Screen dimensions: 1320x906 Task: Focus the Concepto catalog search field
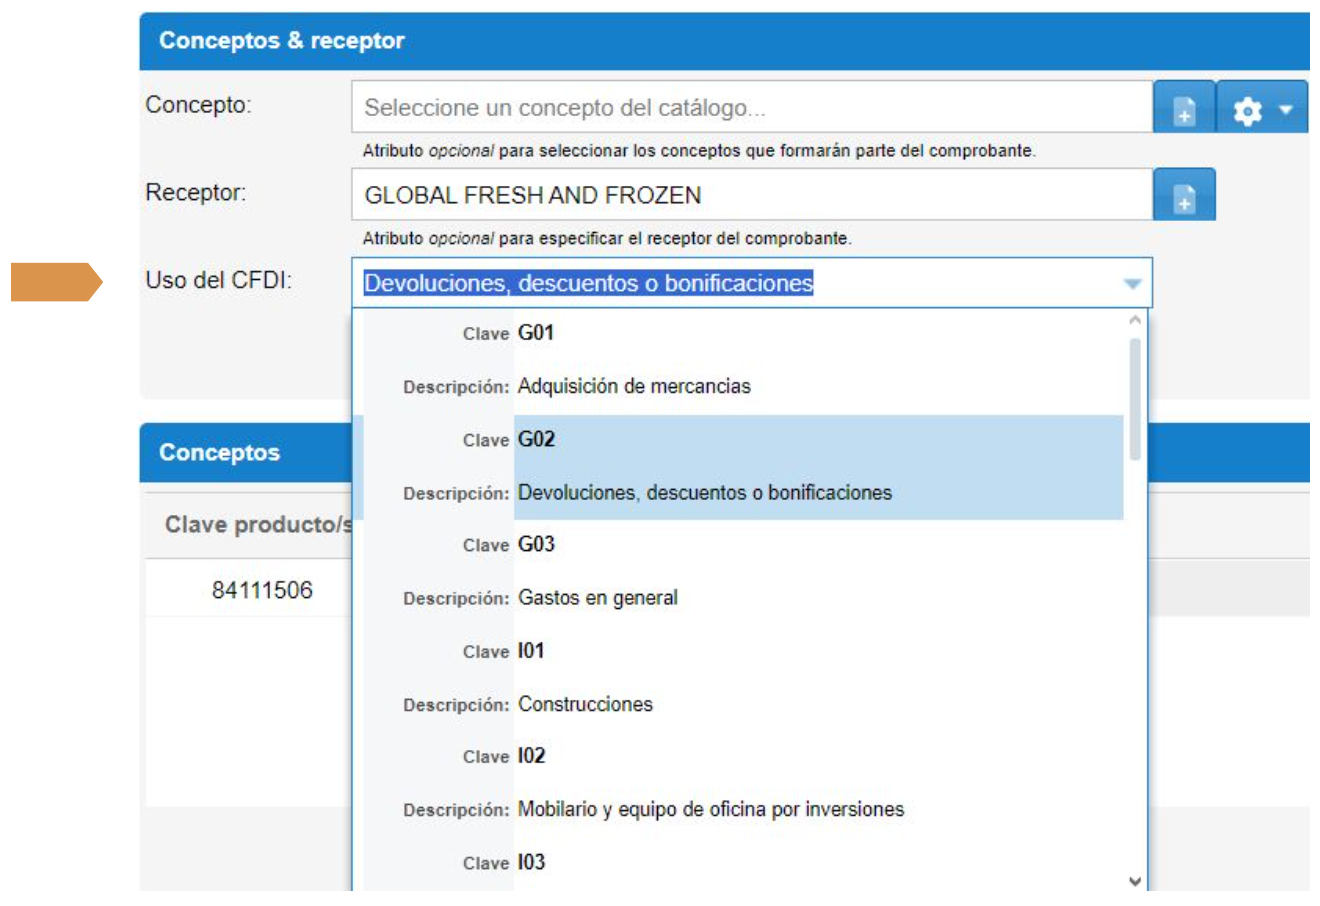point(752,108)
